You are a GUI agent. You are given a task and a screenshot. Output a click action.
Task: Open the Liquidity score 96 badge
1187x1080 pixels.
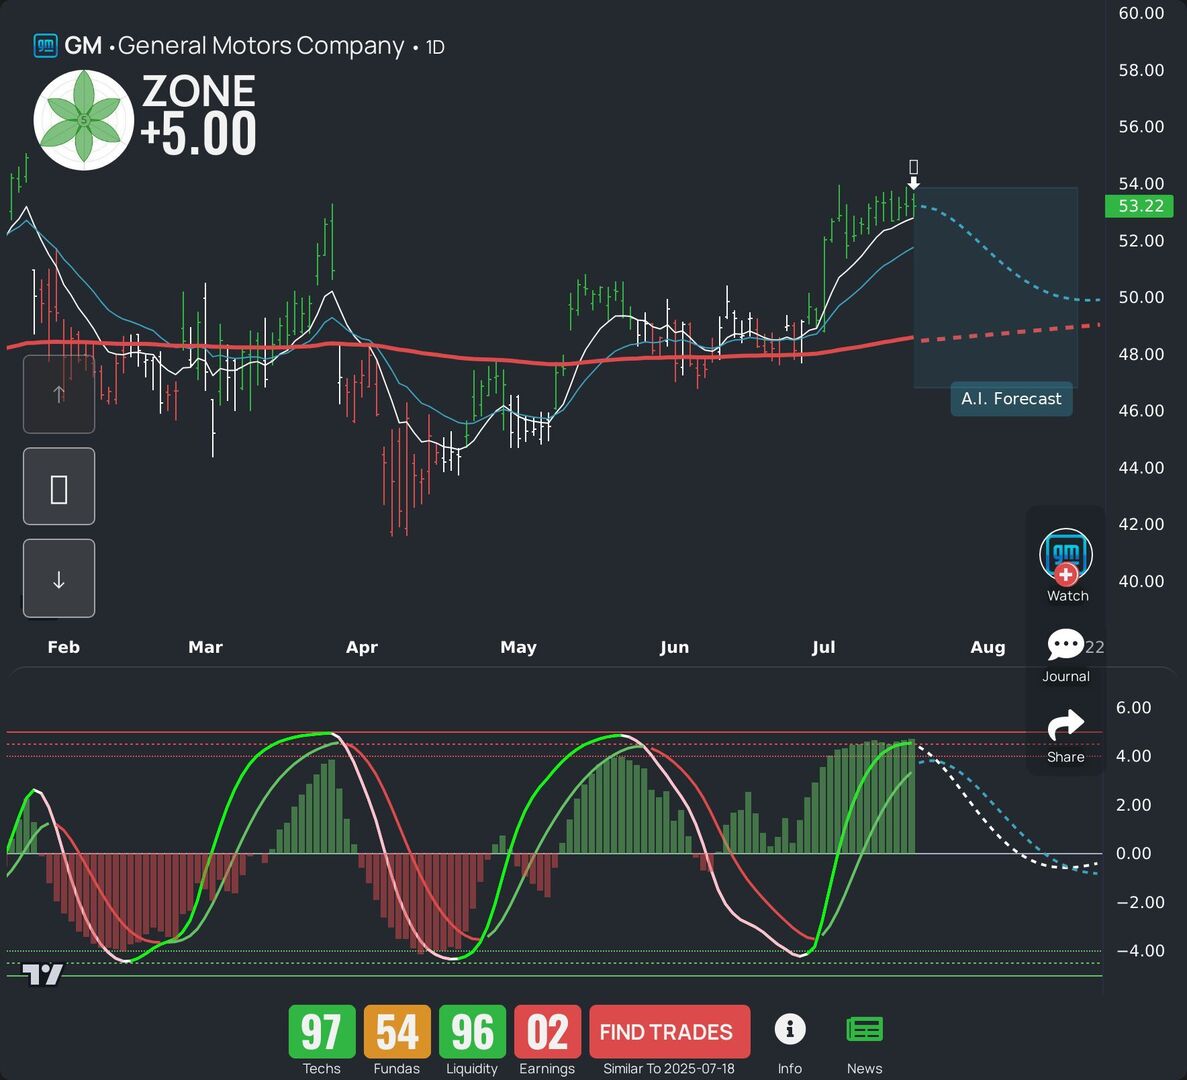472,1032
